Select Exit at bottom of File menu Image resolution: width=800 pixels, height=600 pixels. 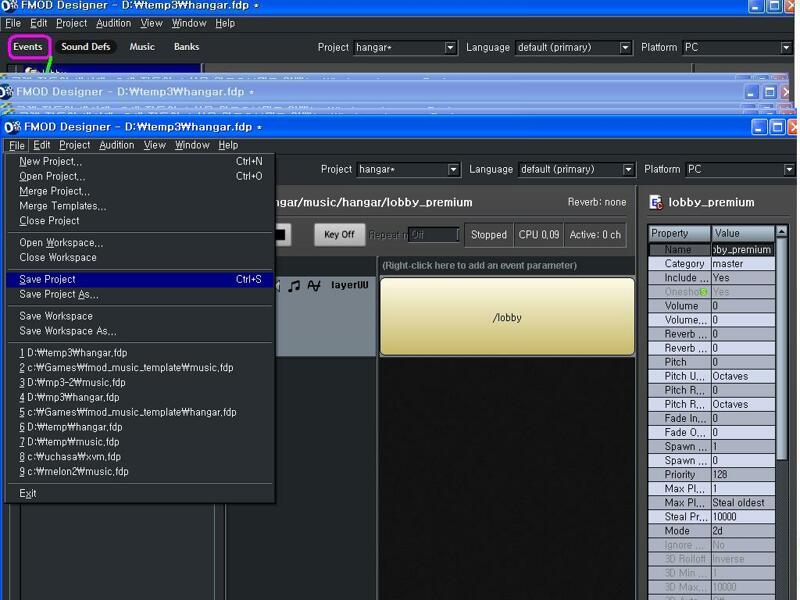[x=140, y=494]
